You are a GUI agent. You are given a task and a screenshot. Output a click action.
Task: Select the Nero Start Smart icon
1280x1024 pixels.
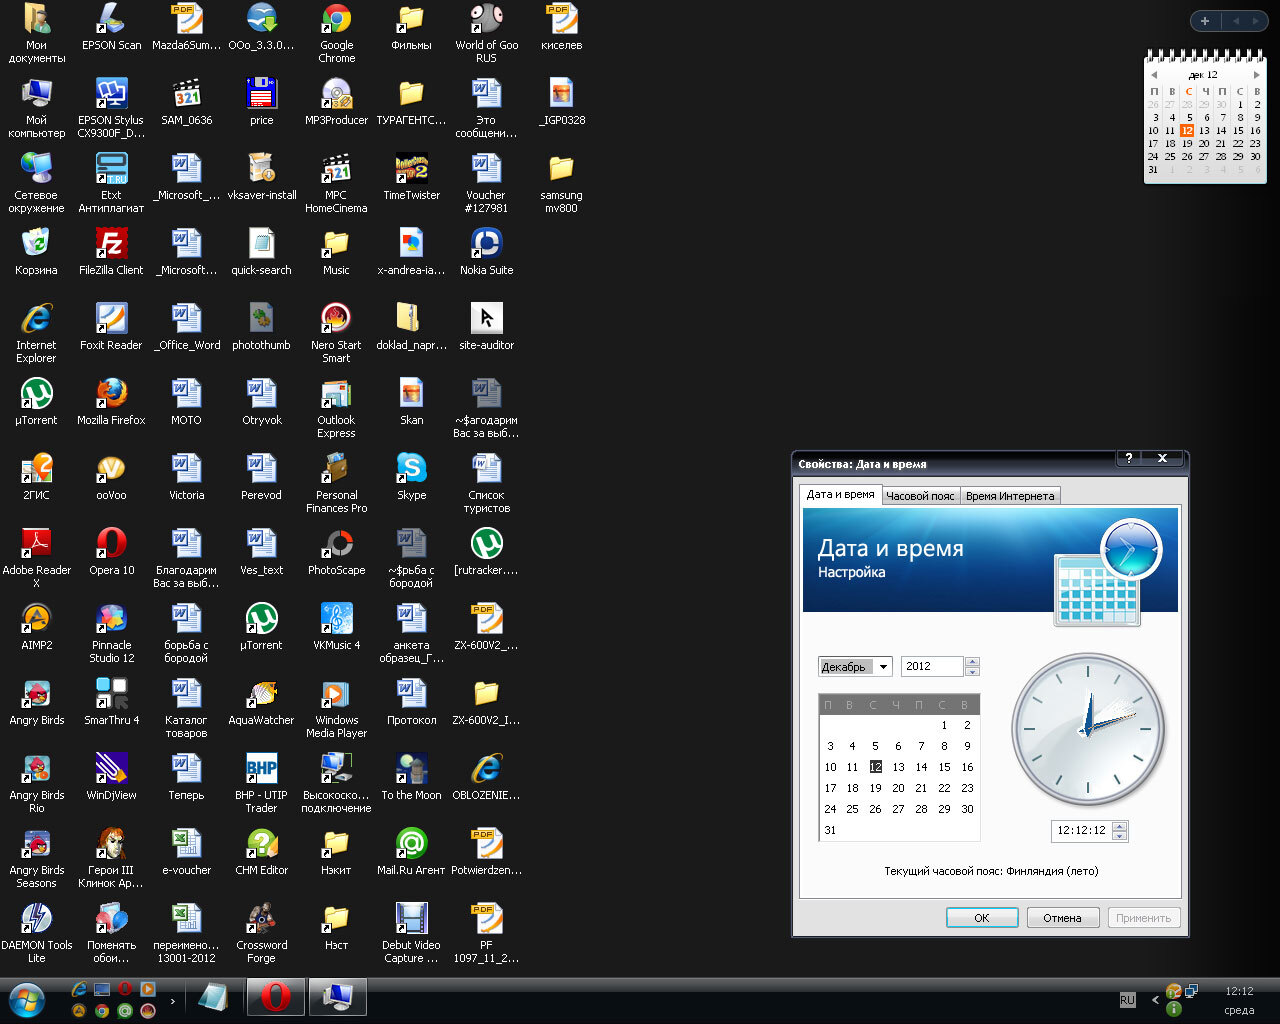(336, 333)
